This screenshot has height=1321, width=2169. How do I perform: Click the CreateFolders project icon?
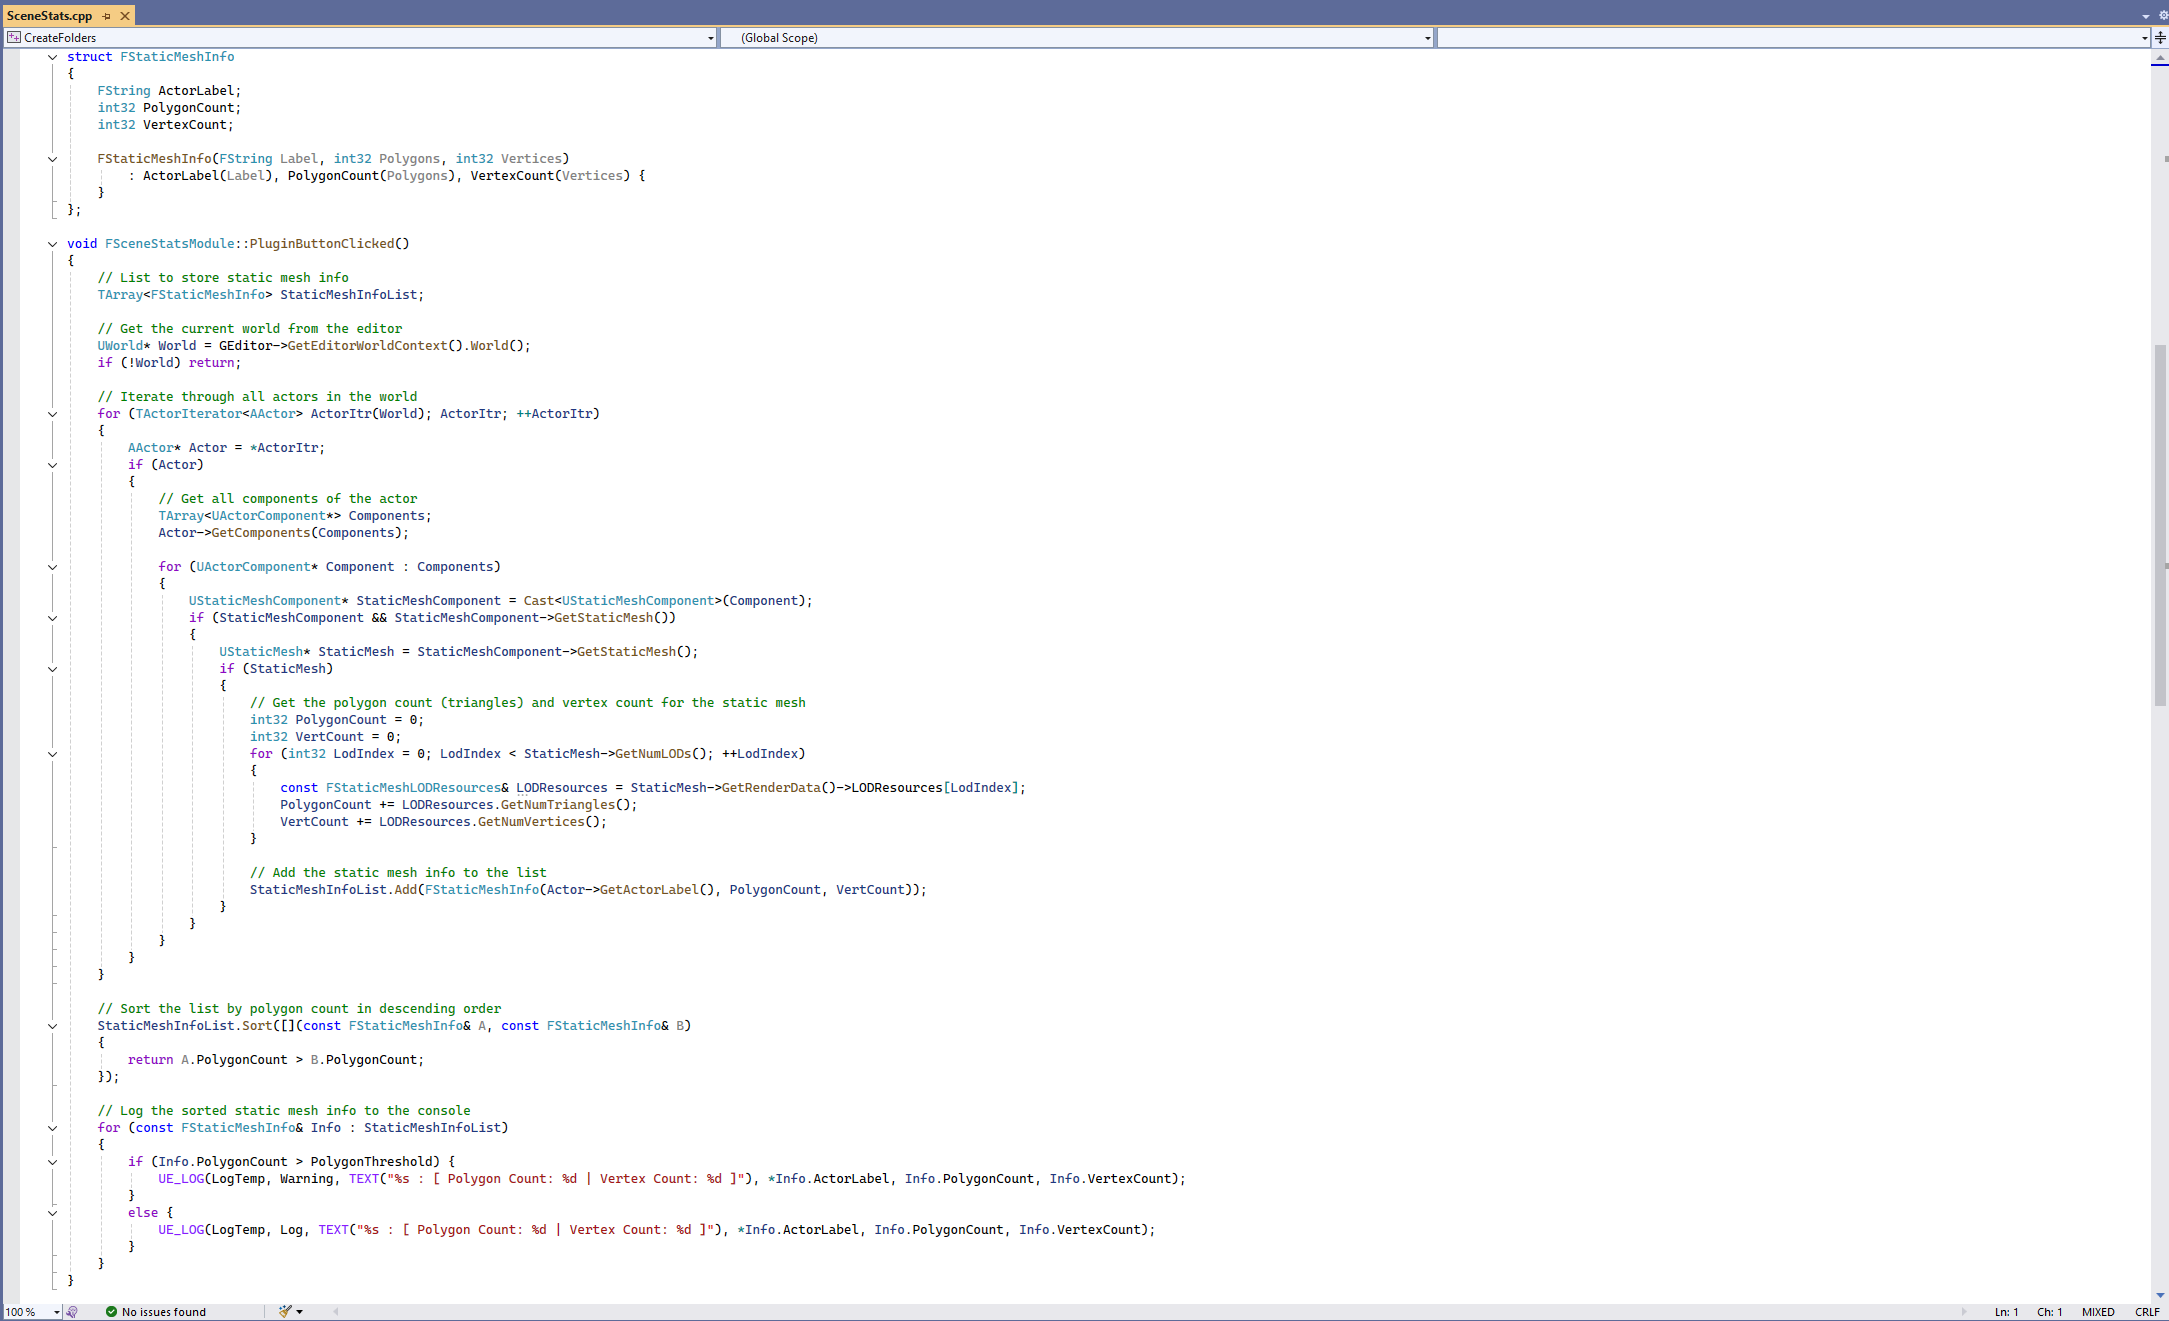[x=14, y=38]
